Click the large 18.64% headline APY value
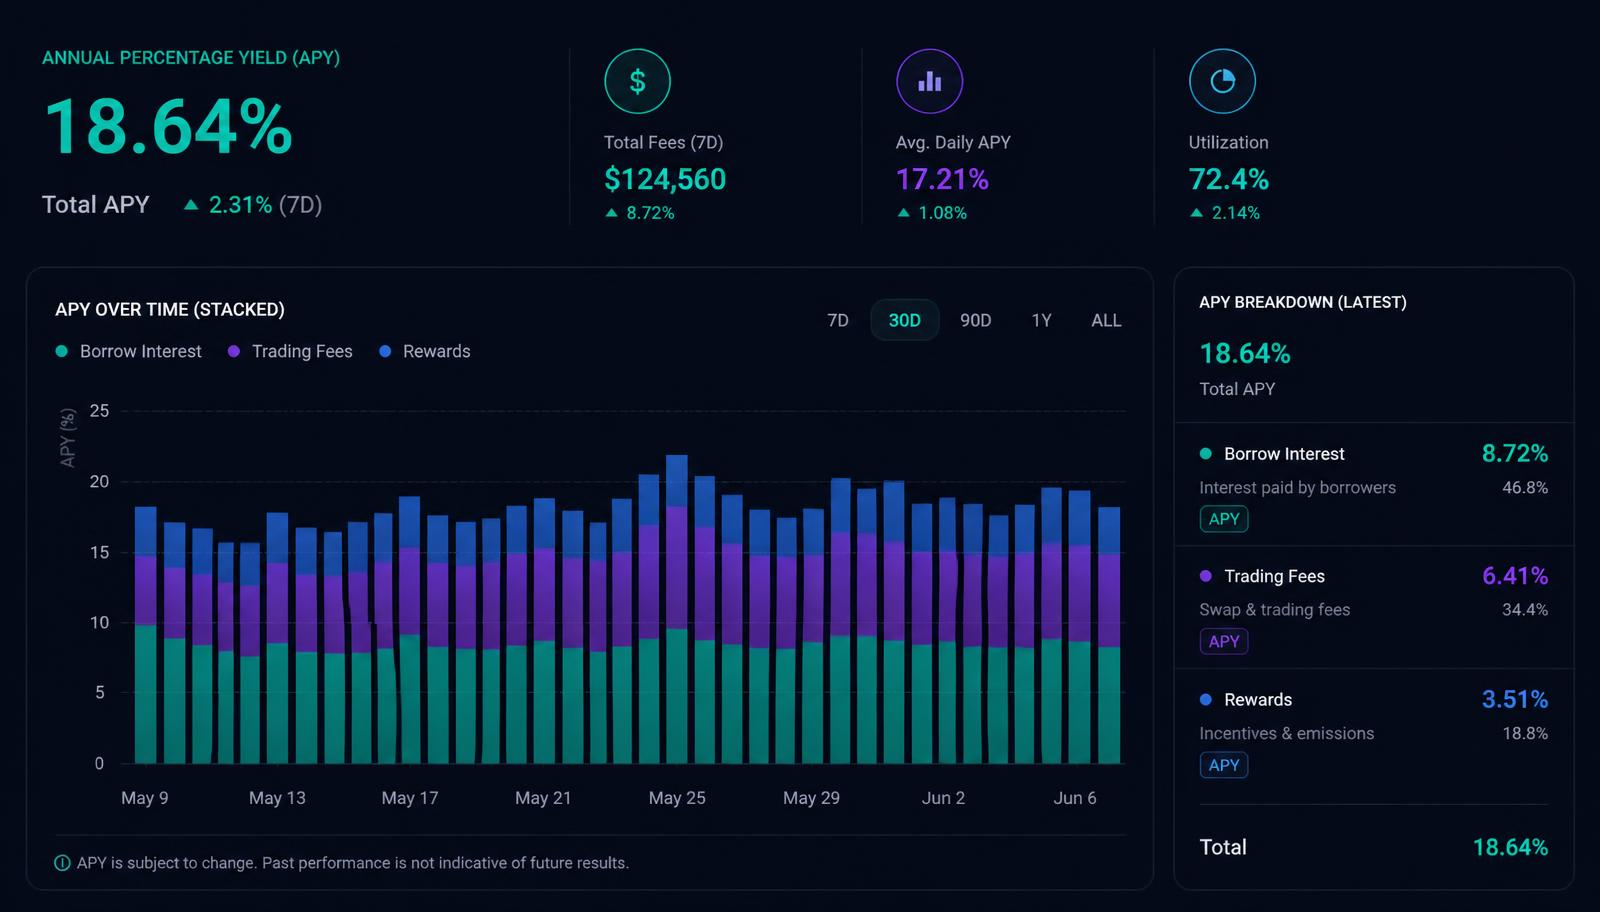1600x912 pixels. [168, 127]
